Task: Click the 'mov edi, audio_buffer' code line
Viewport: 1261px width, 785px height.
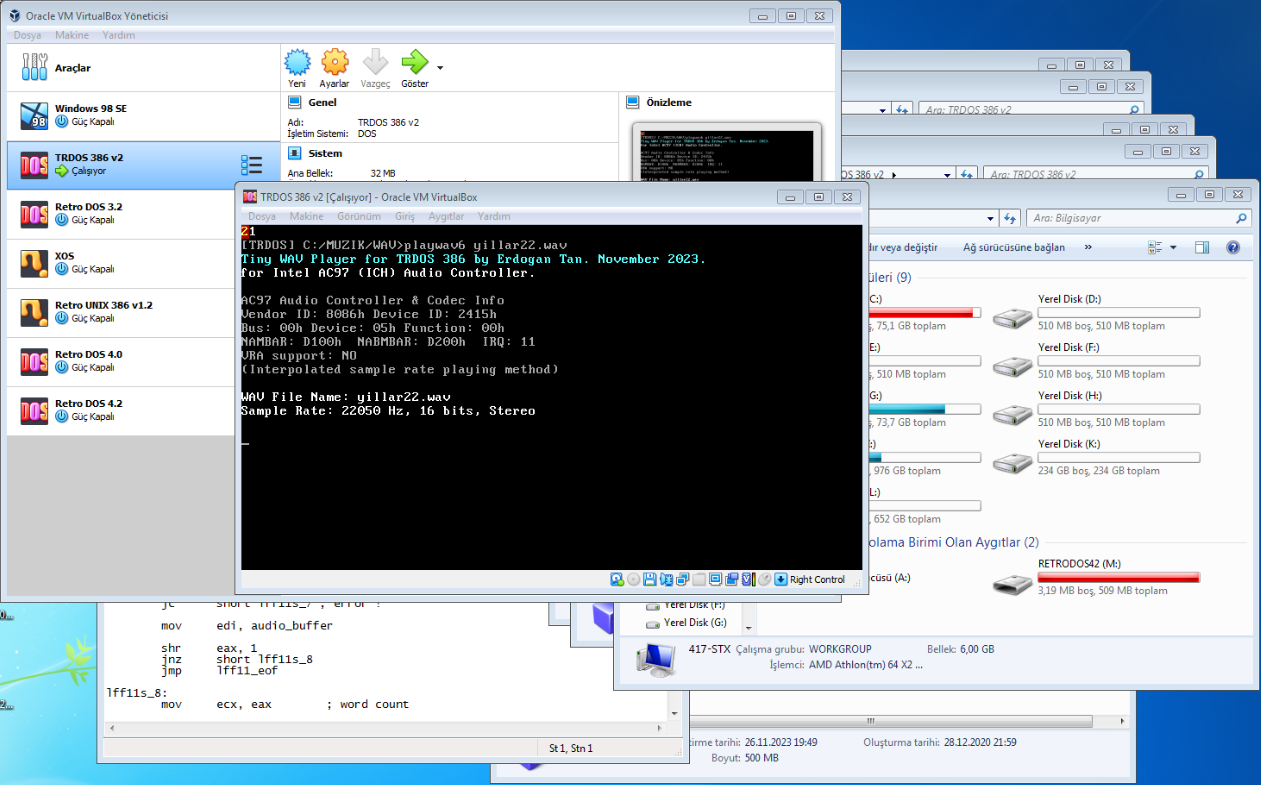Action: click(247, 626)
